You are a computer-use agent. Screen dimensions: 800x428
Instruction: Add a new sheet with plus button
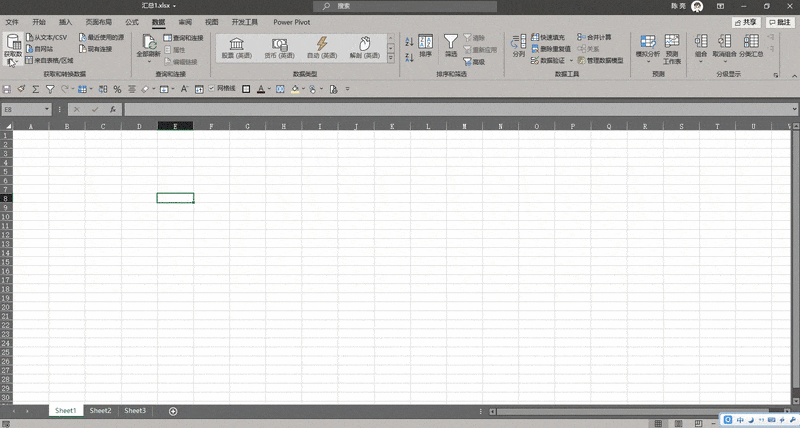tap(173, 411)
